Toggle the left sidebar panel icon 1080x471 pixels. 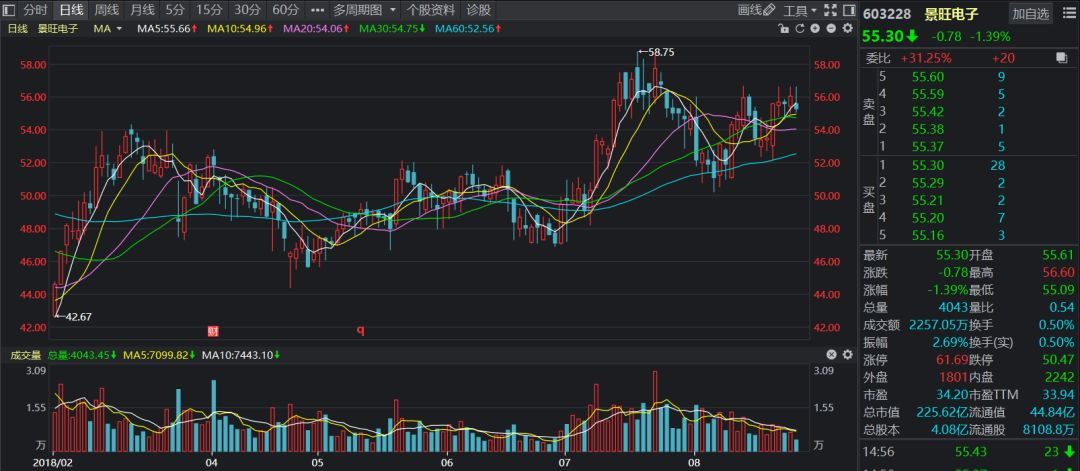click(9, 10)
